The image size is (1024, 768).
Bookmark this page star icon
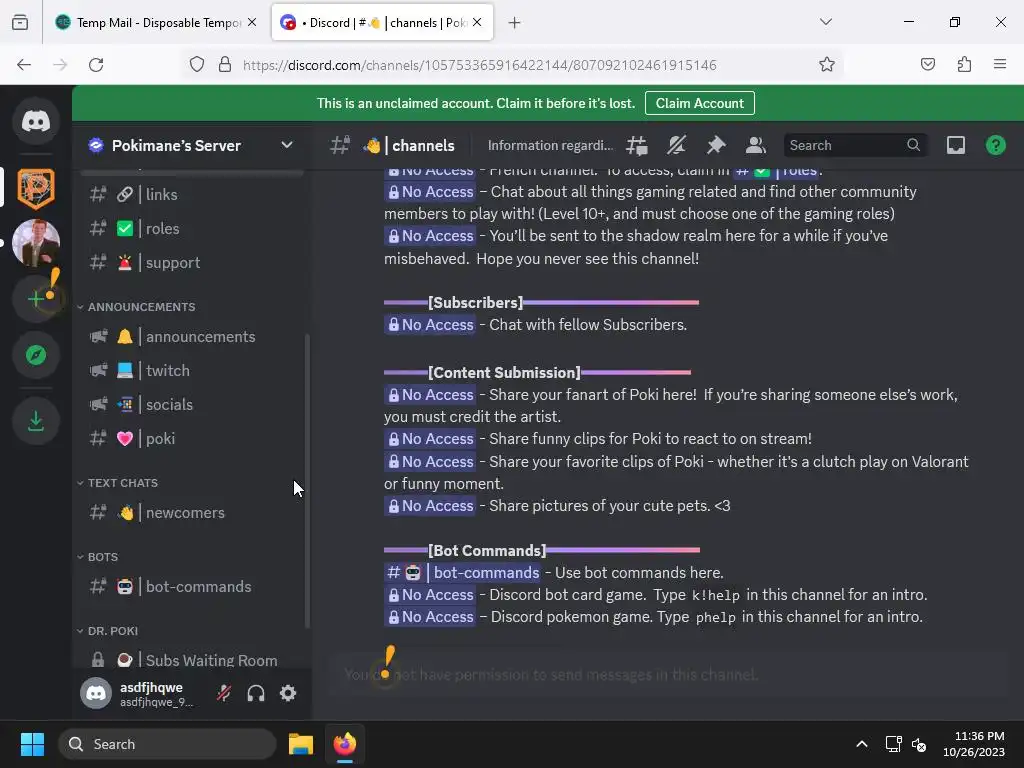point(827,64)
